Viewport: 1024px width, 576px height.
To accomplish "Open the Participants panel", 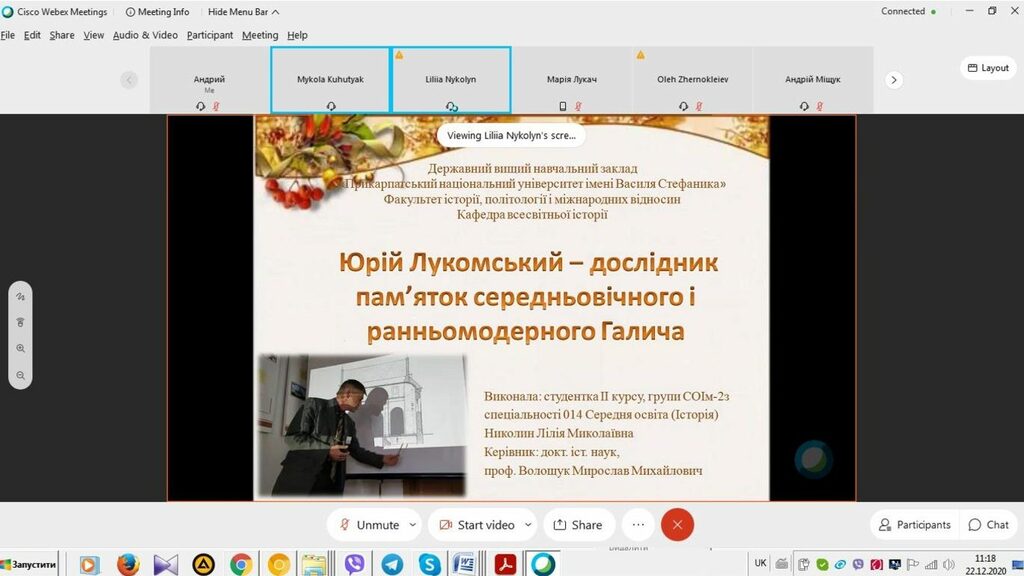I will (x=914, y=525).
